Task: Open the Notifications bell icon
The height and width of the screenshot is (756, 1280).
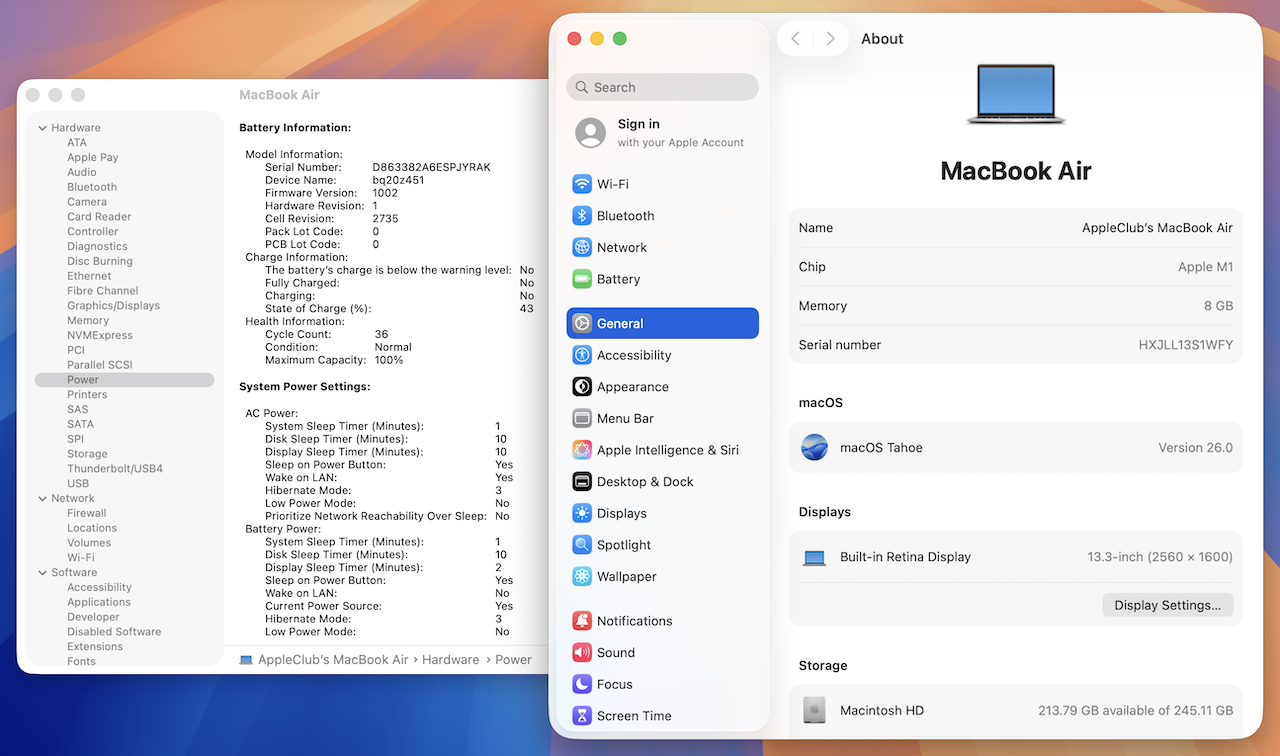Action: point(582,621)
